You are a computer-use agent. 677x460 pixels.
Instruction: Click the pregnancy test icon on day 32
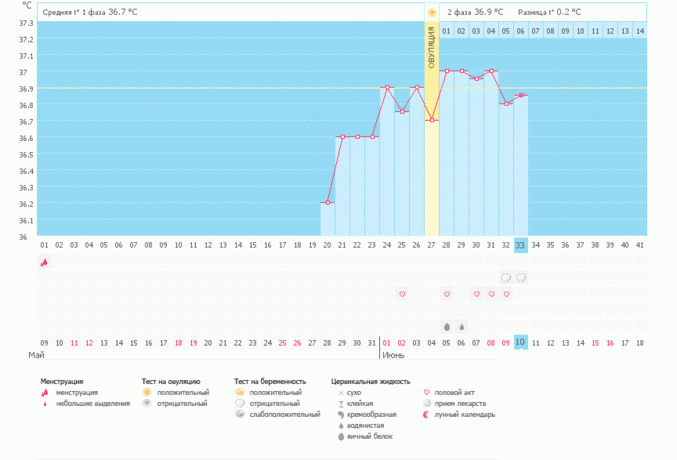[x=506, y=277]
